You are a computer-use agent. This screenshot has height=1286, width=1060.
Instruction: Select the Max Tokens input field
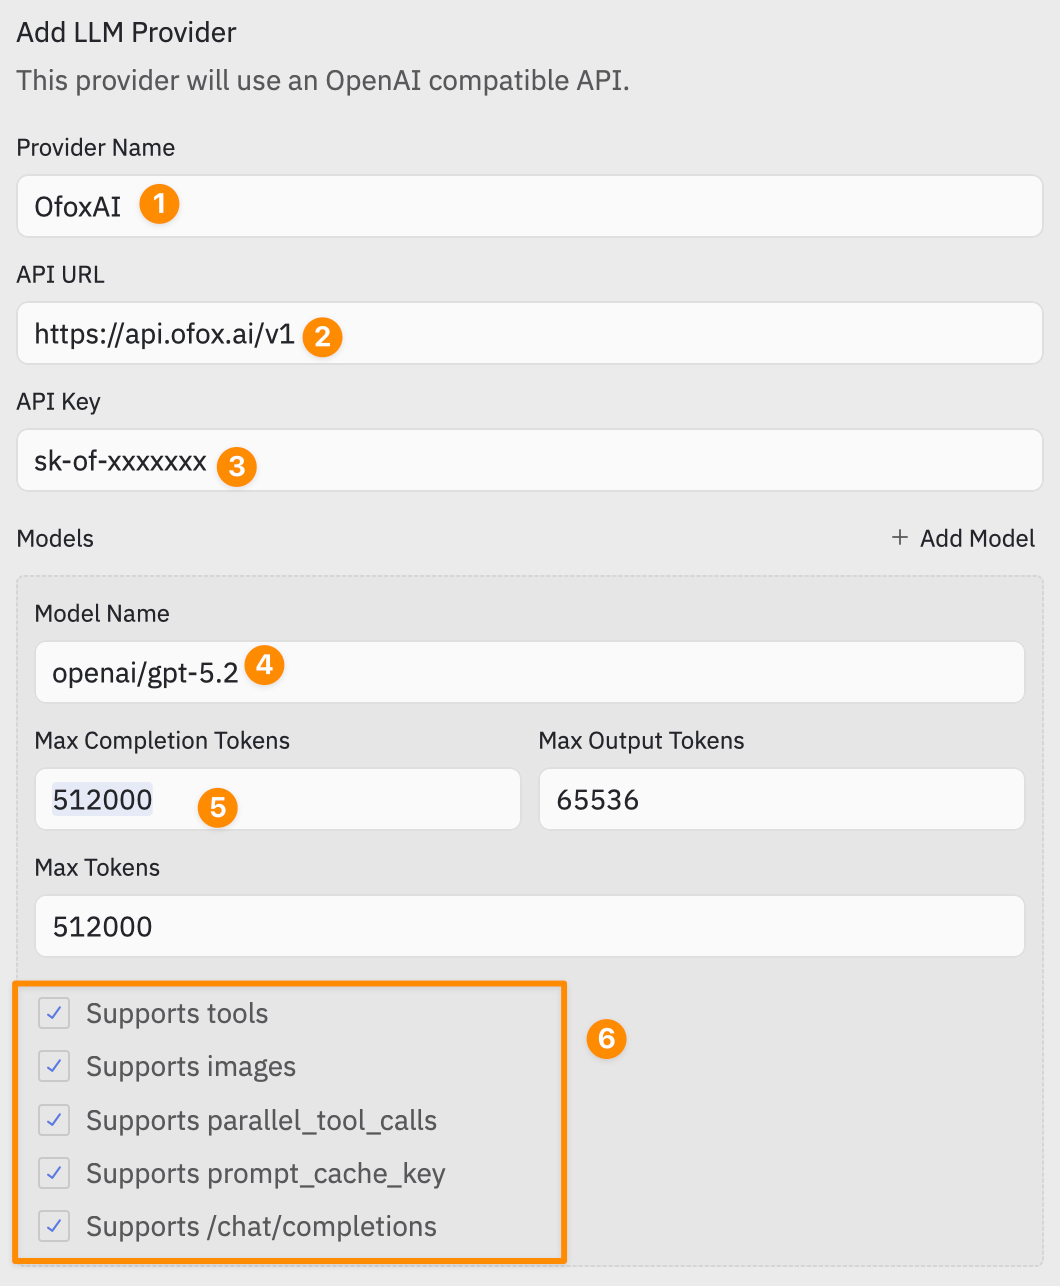pos(529,926)
